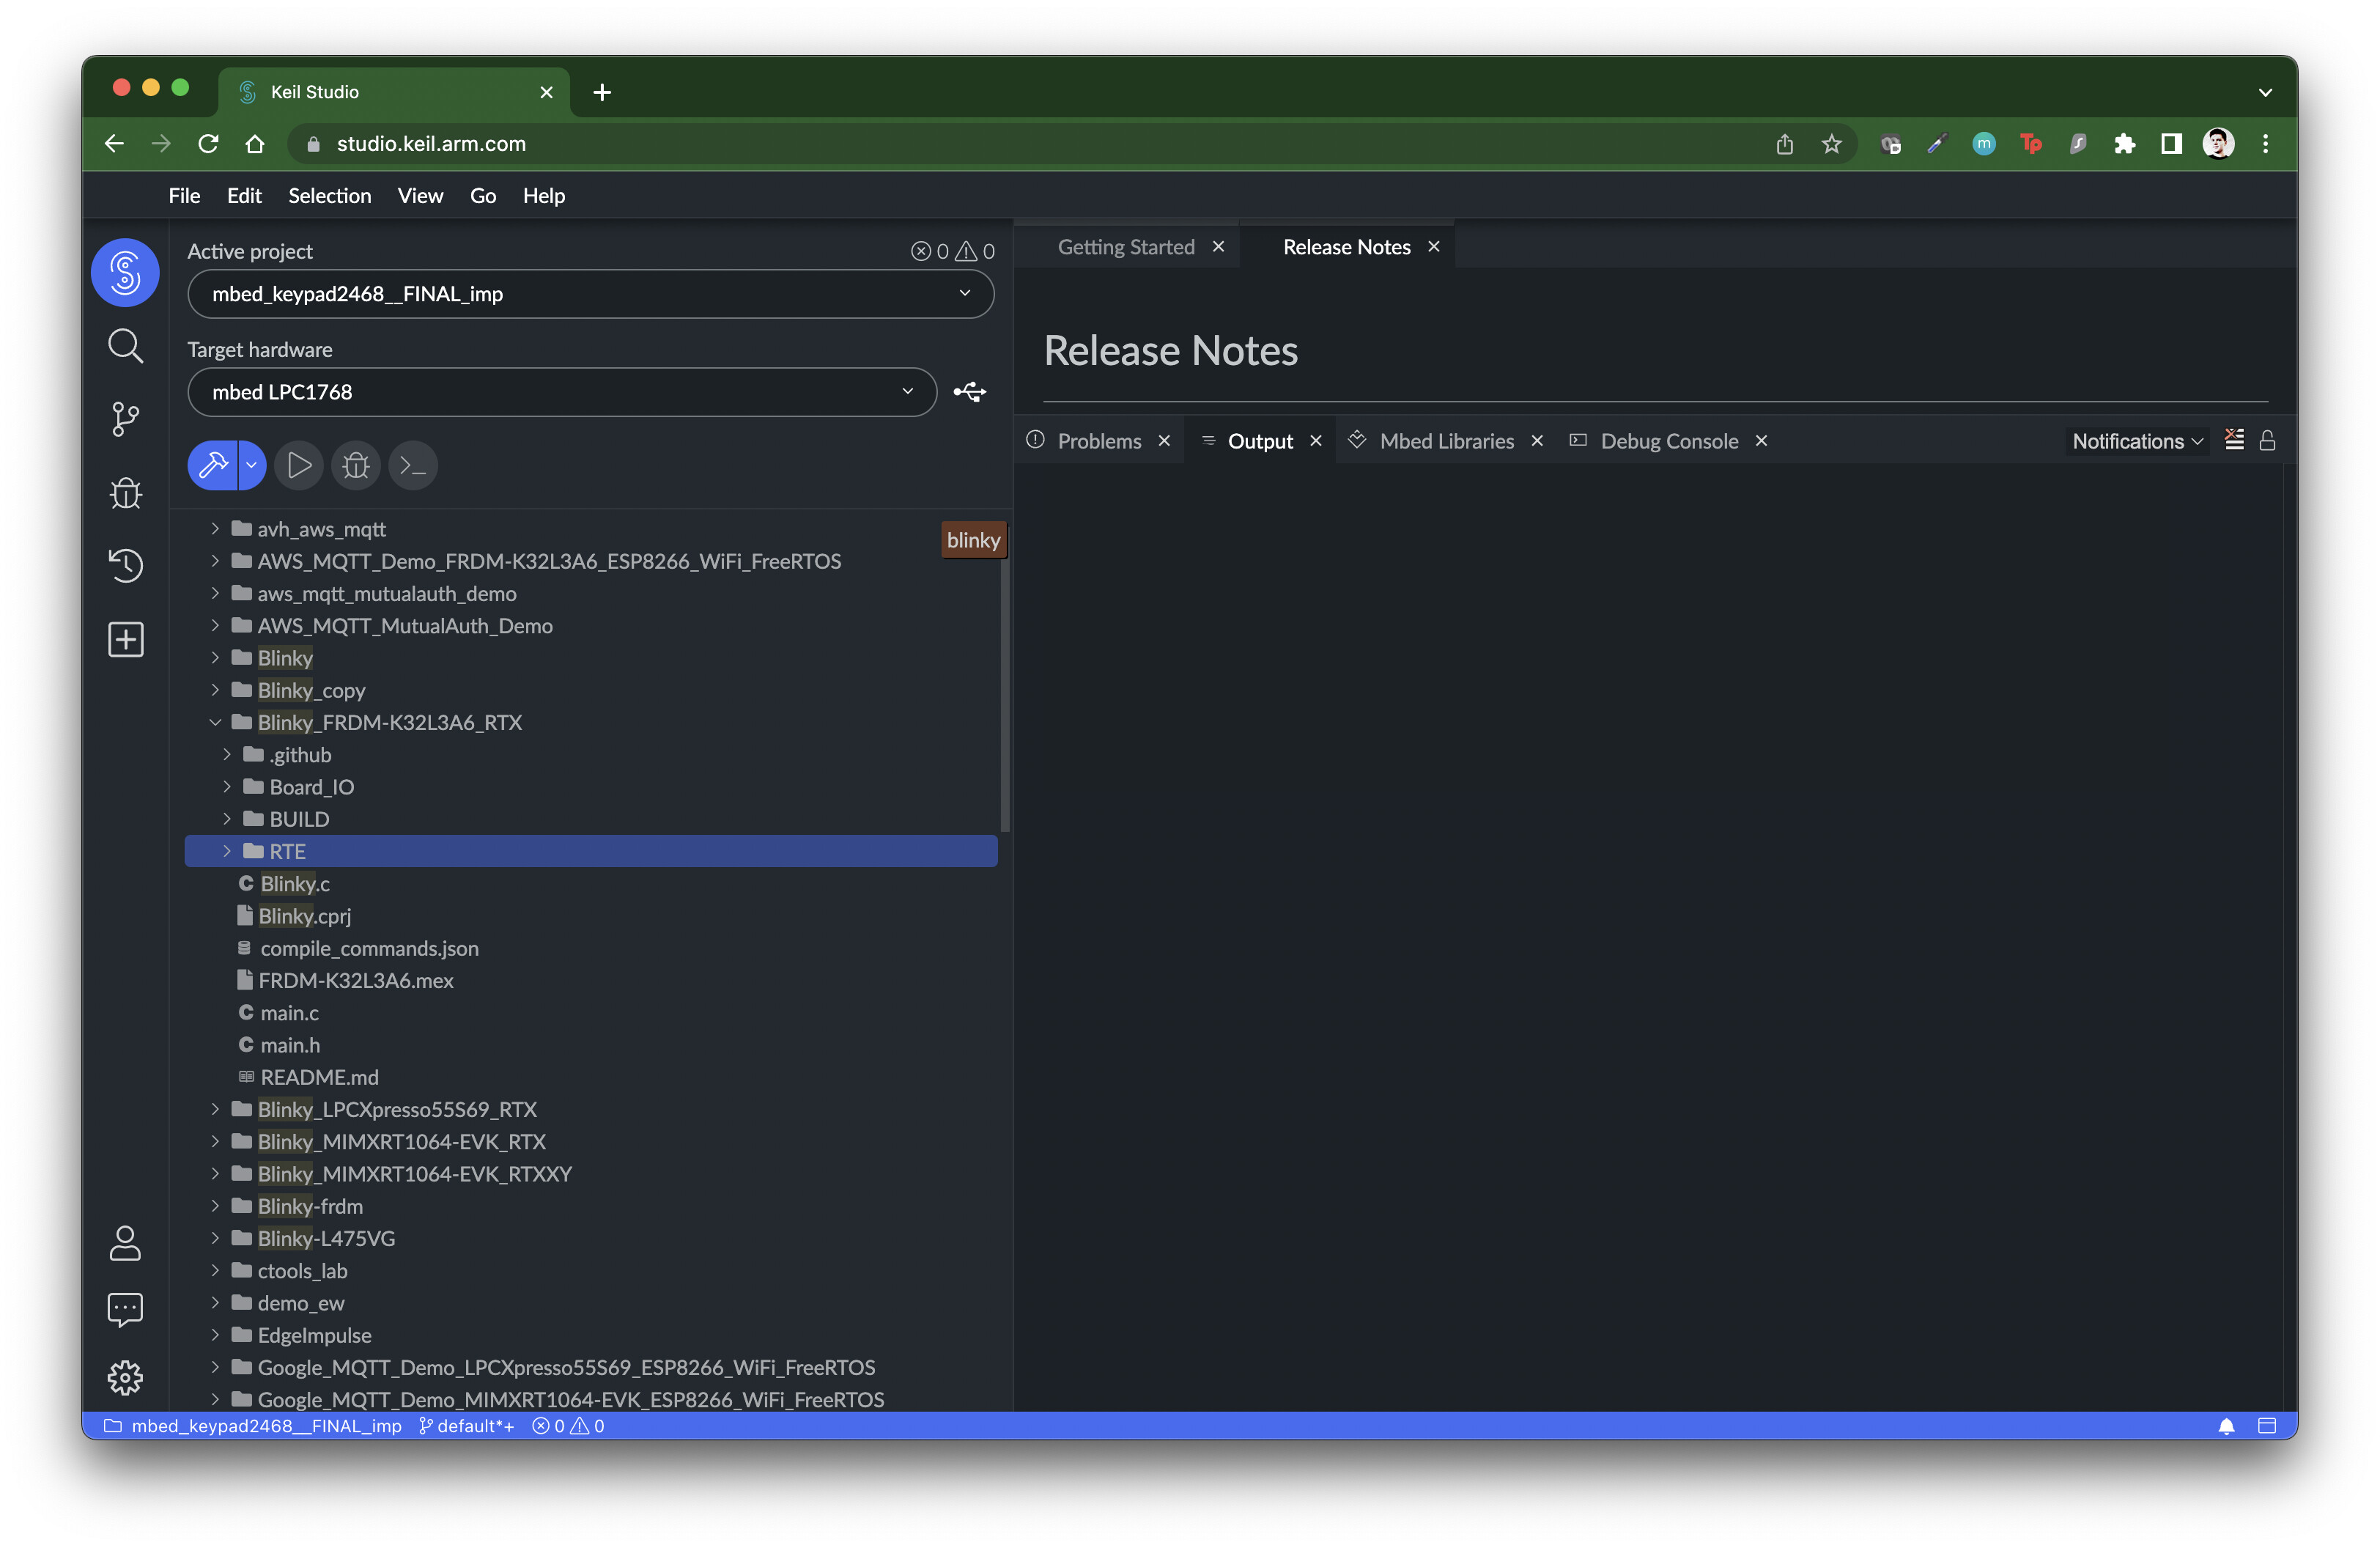Viewport: 2380px width, 1548px height.
Task: Open the Notifications output channel dropdown
Action: 2137,441
